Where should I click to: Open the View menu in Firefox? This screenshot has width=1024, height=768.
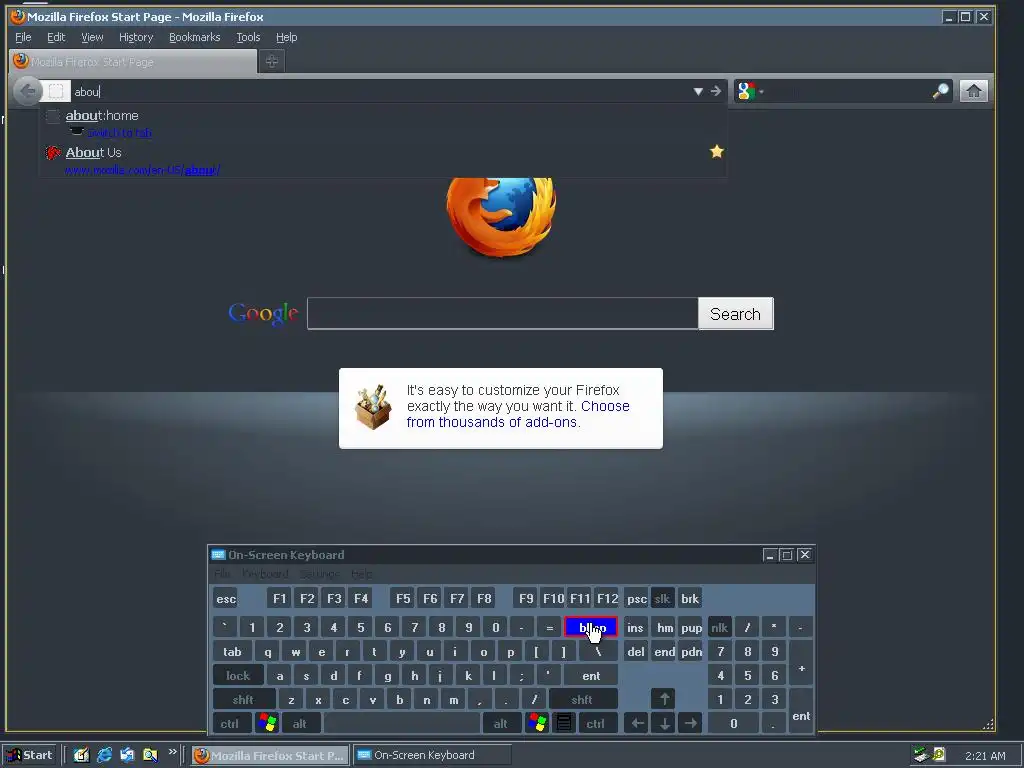(x=92, y=37)
